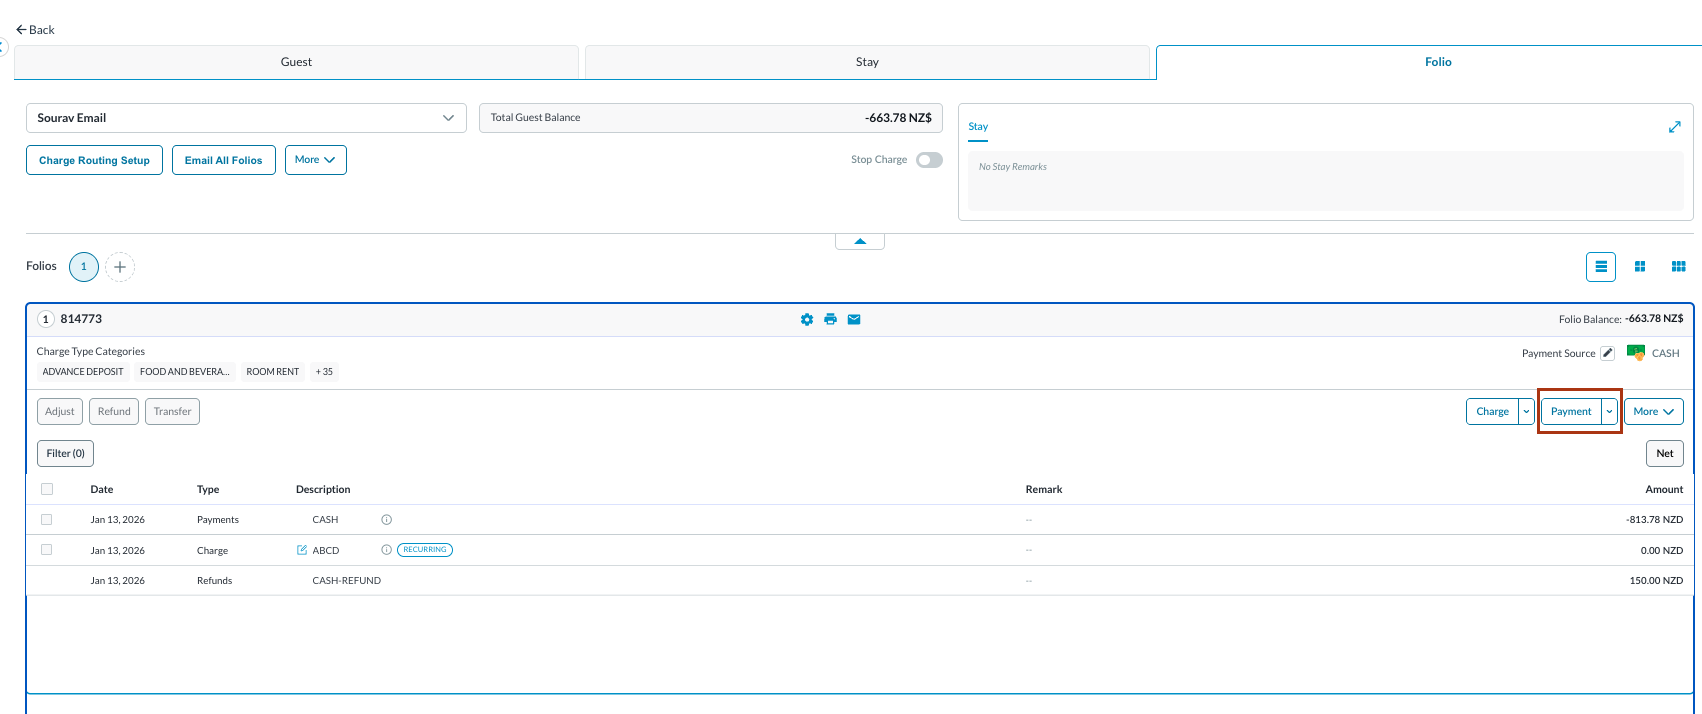1702x714 pixels.
Task: Expand the Stay remarks panel
Action: click(1674, 127)
